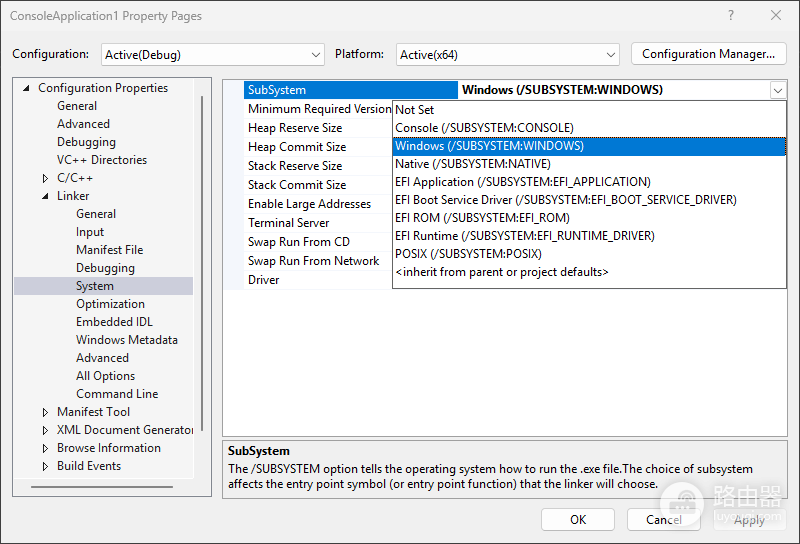Expand the Build Events node
Viewport: 800px width, 544px height.
[45, 466]
